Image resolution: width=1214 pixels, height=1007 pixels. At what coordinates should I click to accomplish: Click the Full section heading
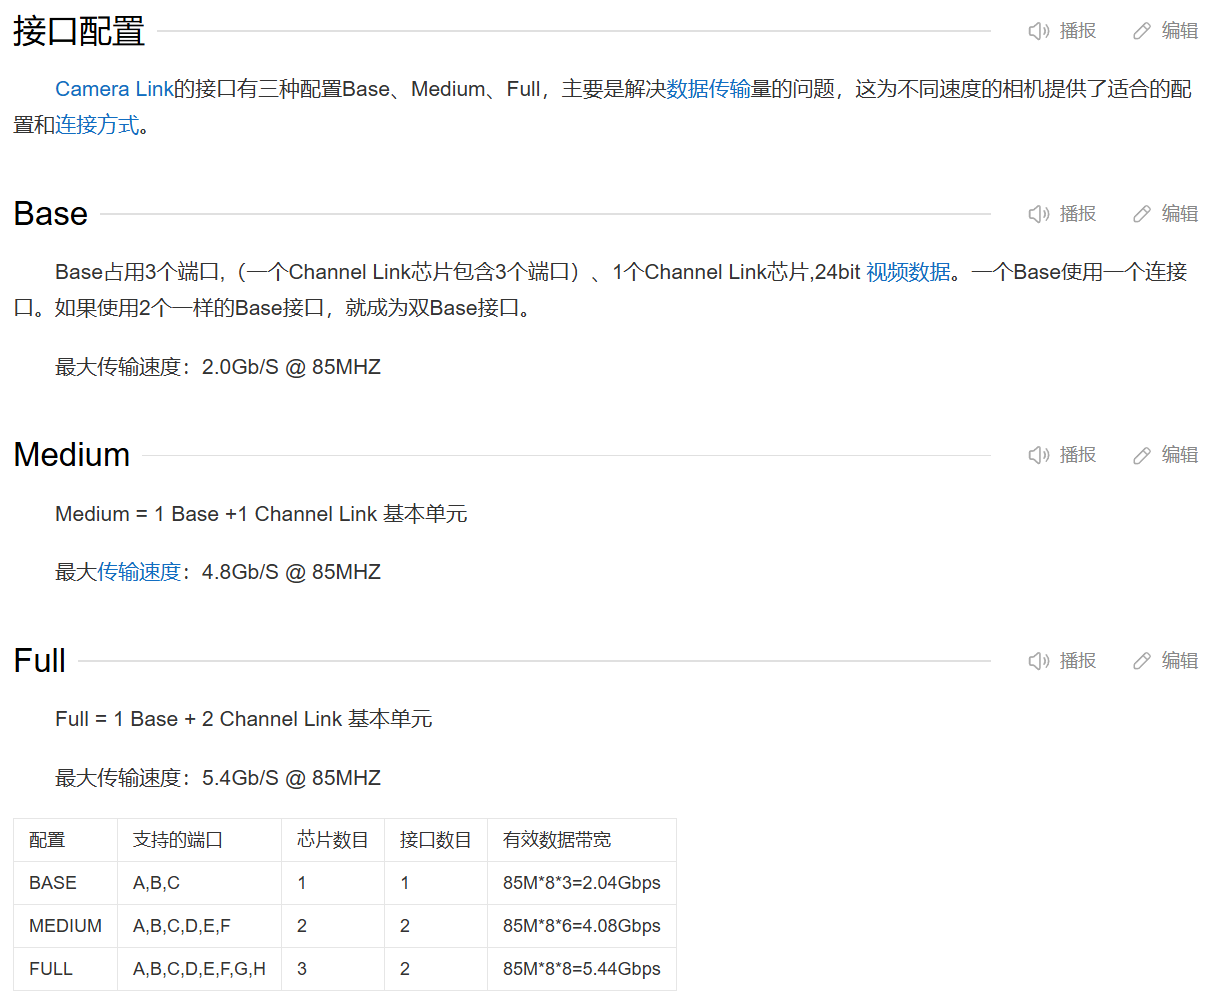[40, 661]
